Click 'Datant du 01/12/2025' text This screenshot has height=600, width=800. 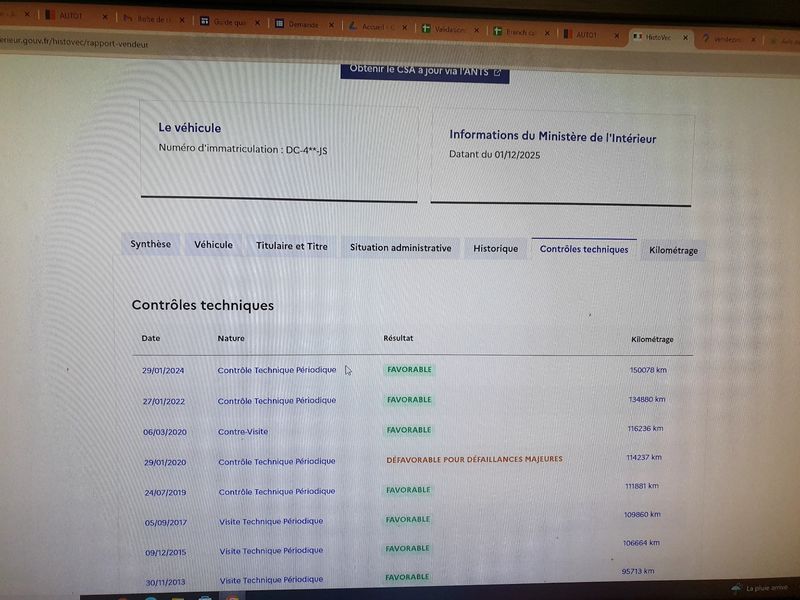pyautogui.click(x=494, y=154)
